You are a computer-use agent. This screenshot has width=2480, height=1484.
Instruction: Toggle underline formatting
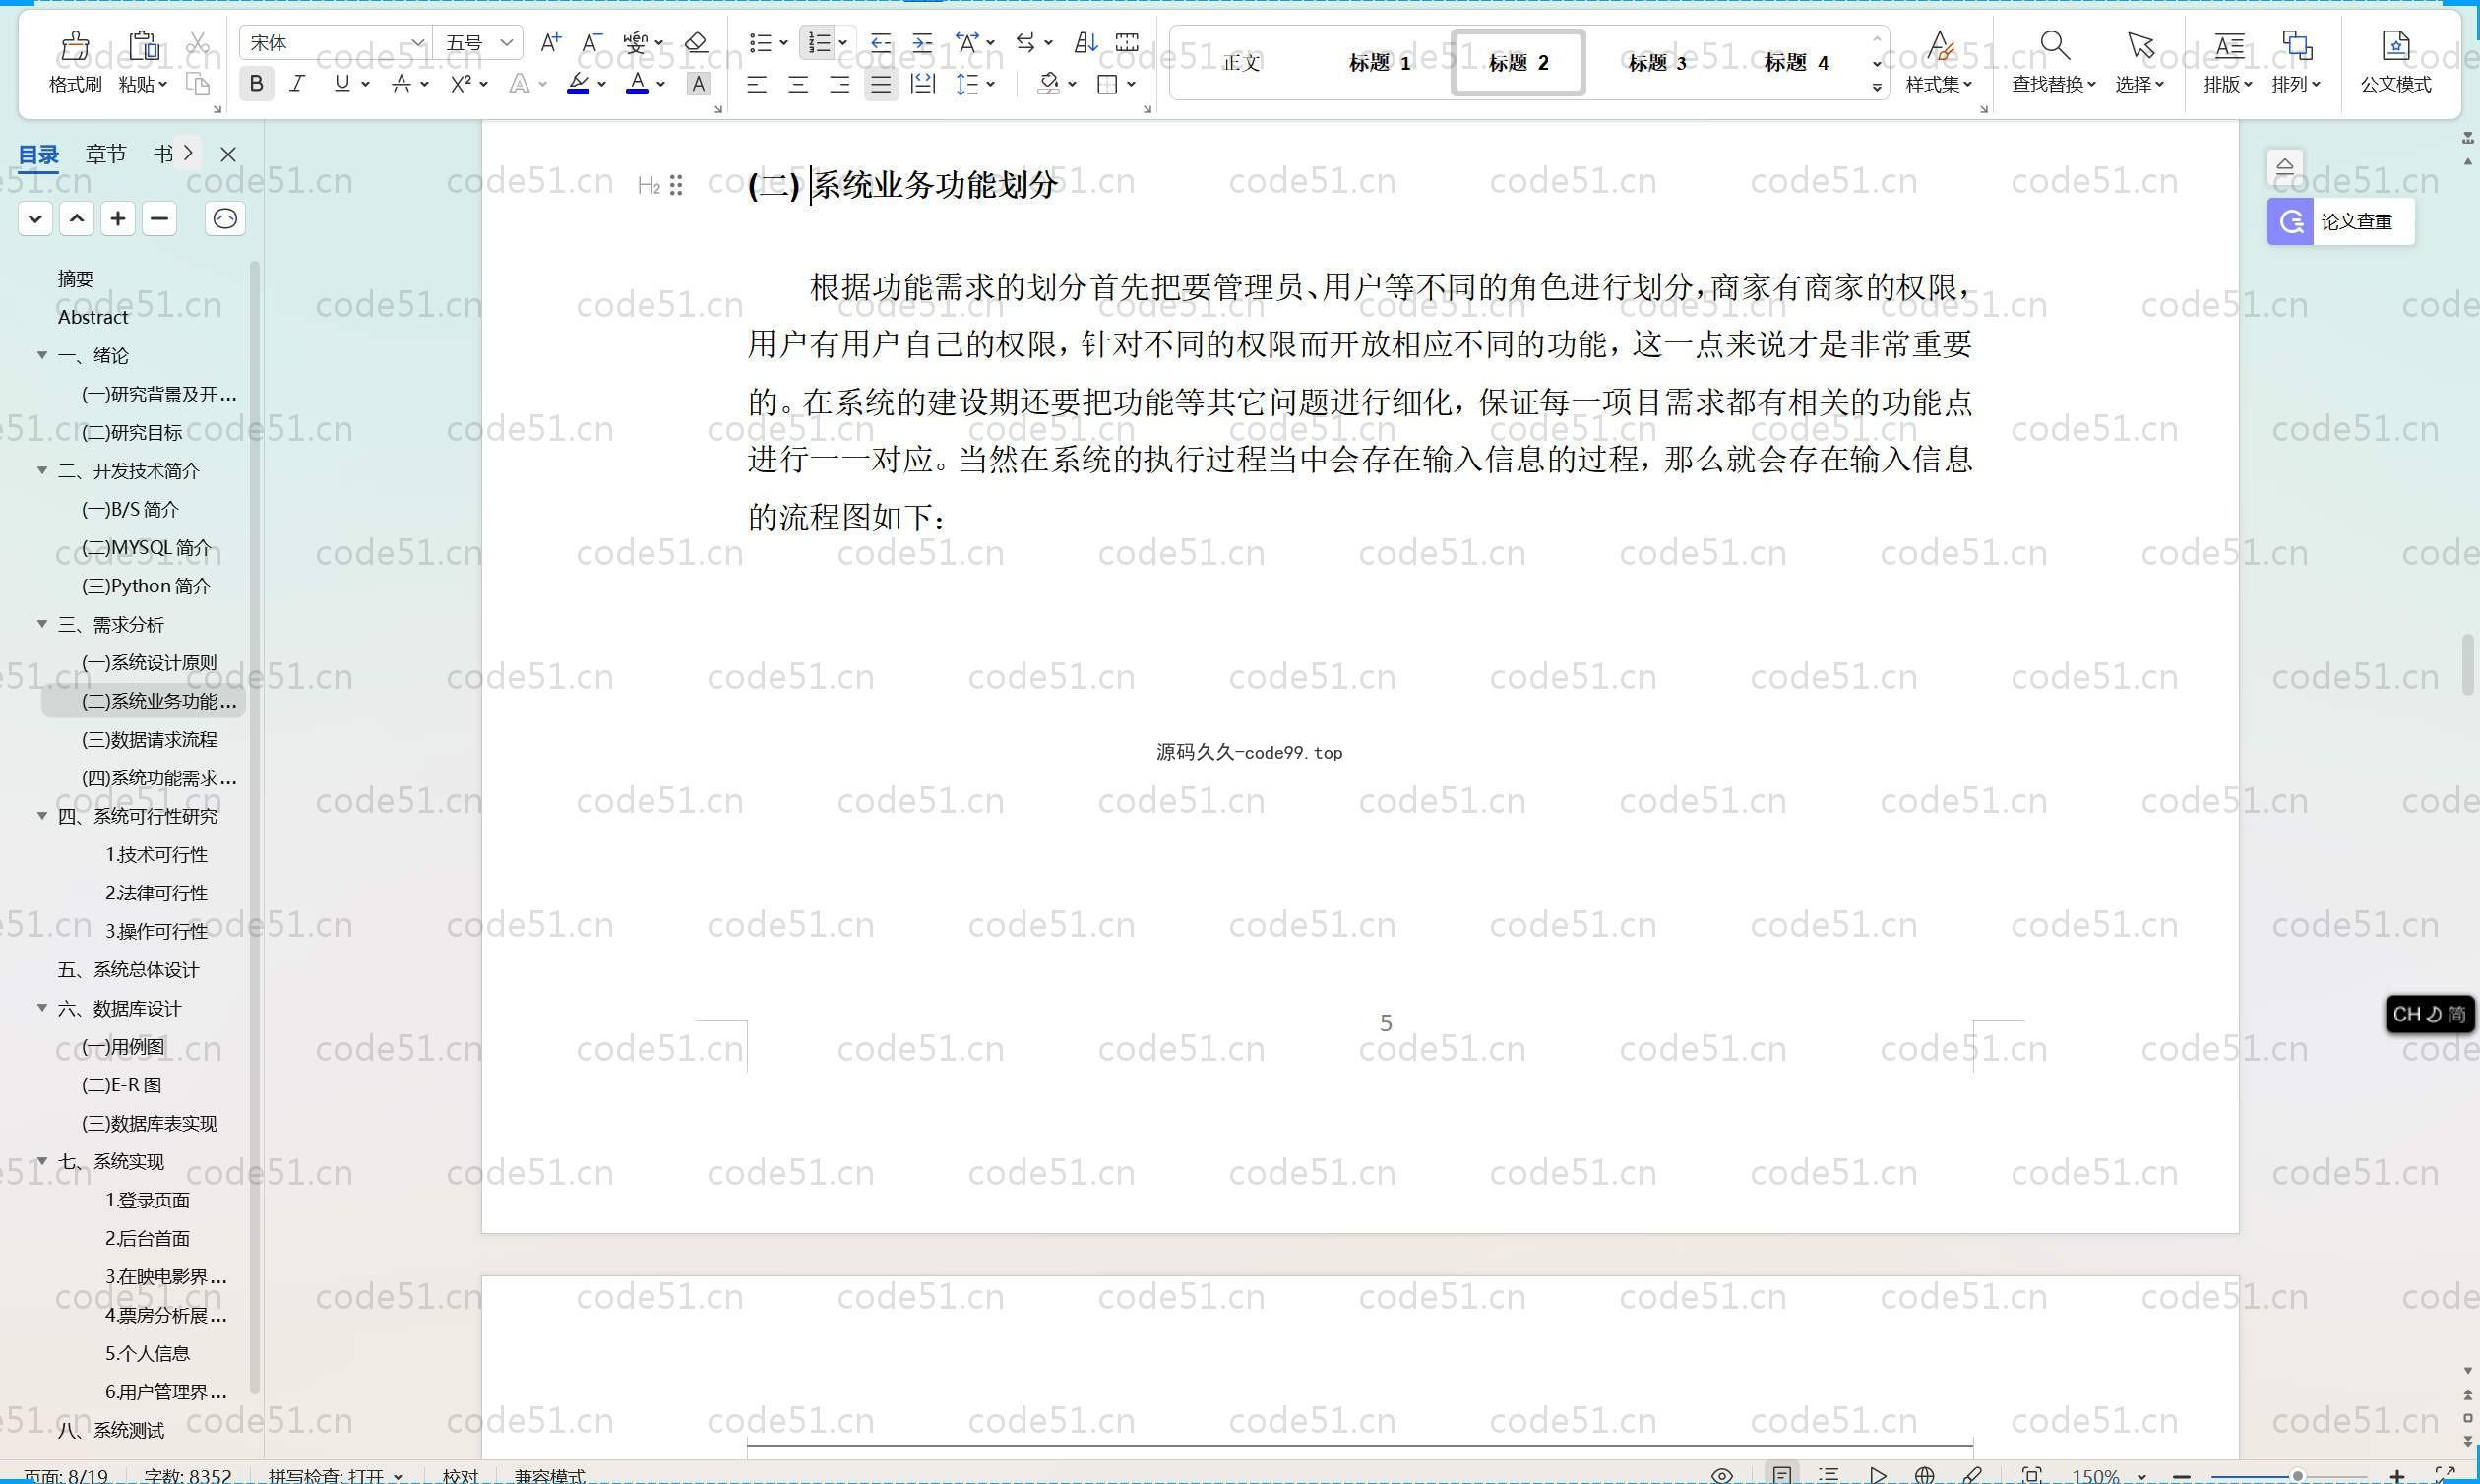(342, 84)
